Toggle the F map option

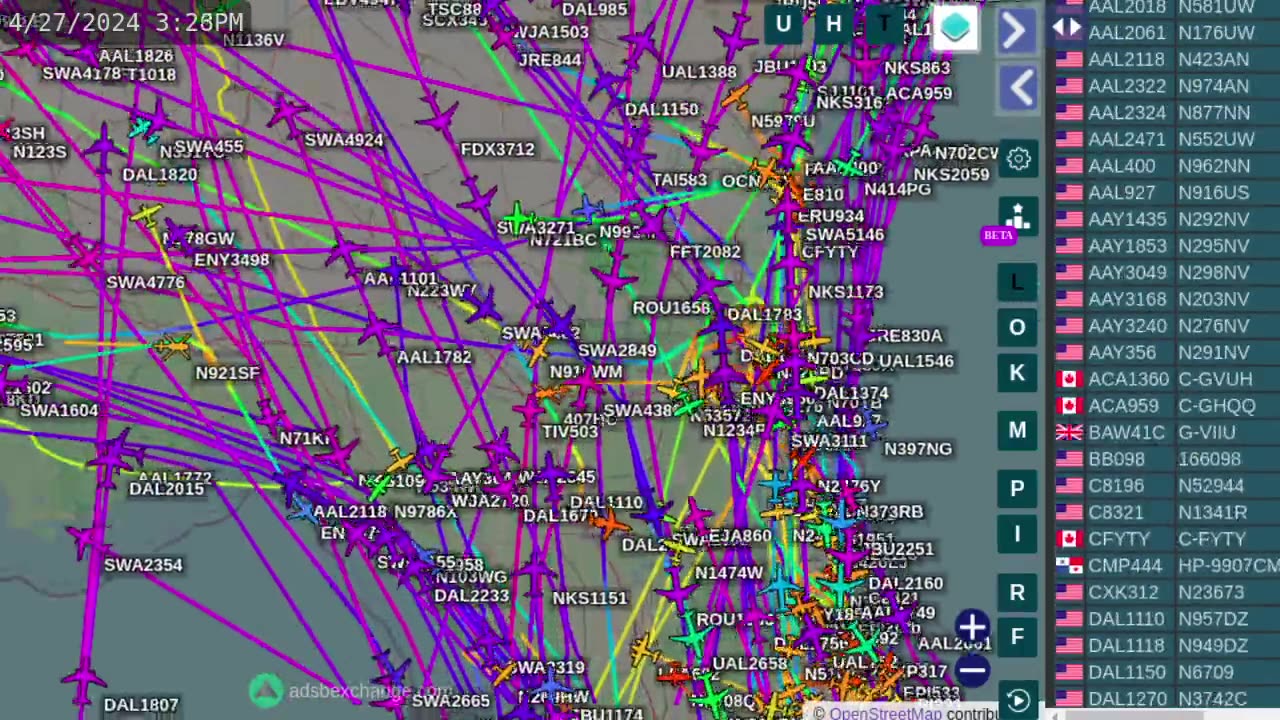click(1017, 637)
